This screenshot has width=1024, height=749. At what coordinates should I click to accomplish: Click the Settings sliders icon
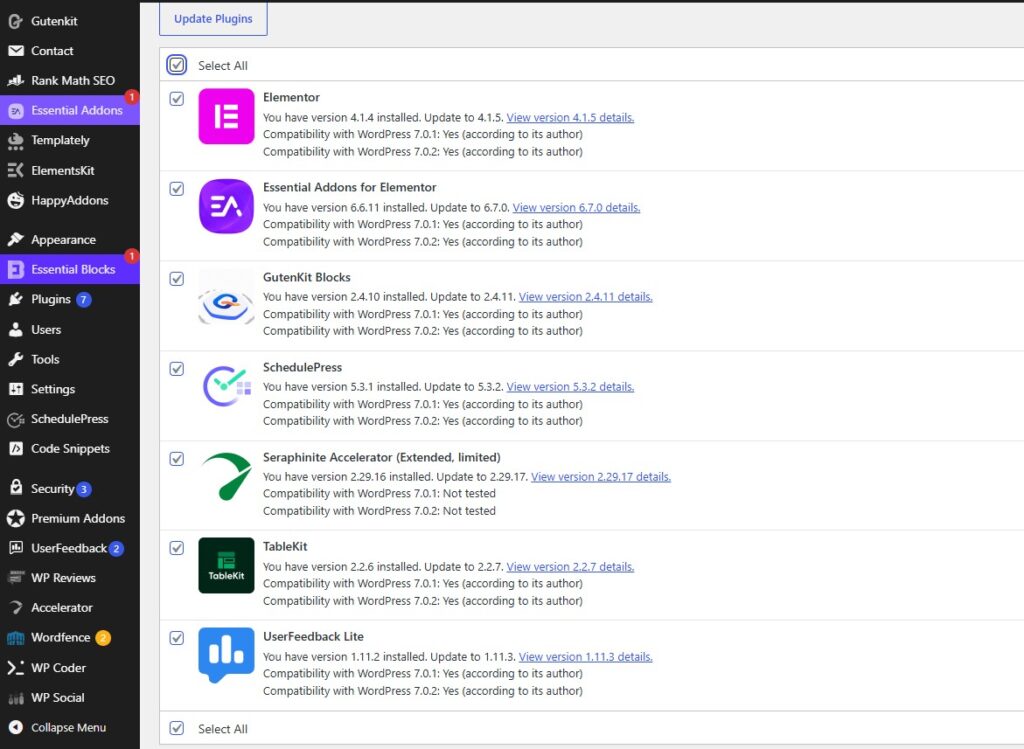(16, 389)
